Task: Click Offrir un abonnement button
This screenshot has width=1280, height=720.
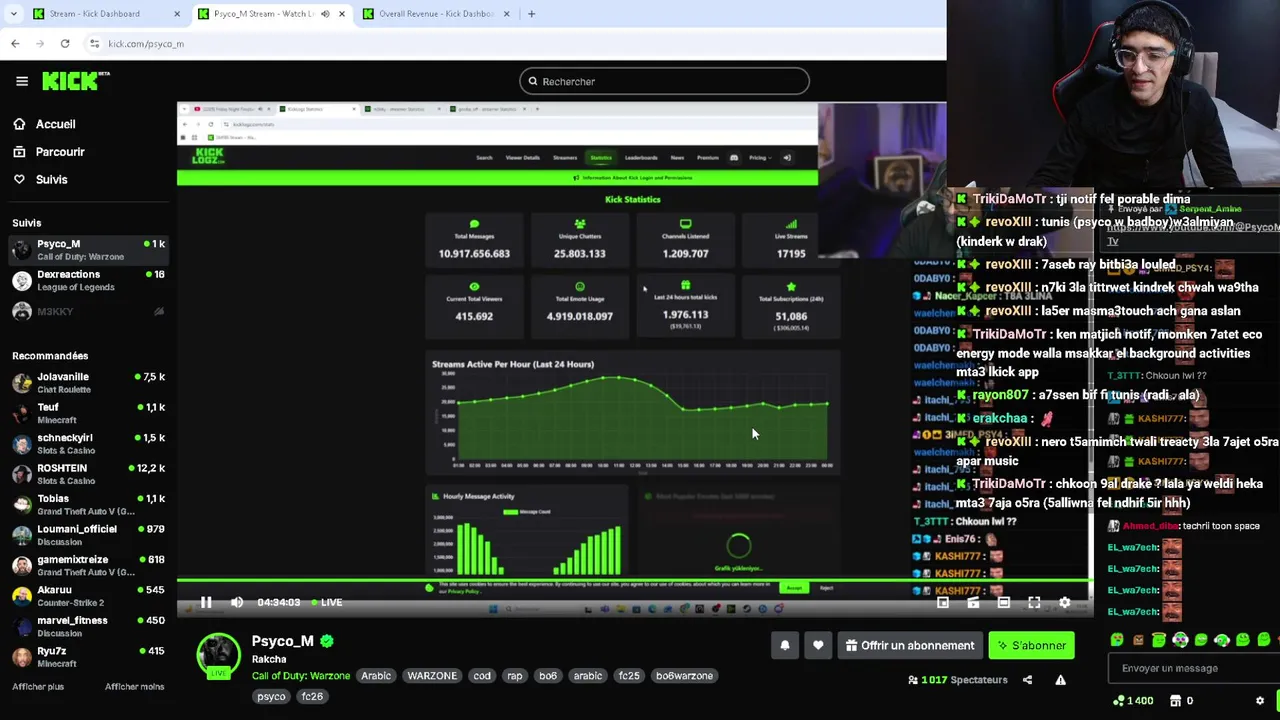Action: tap(910, 646)
